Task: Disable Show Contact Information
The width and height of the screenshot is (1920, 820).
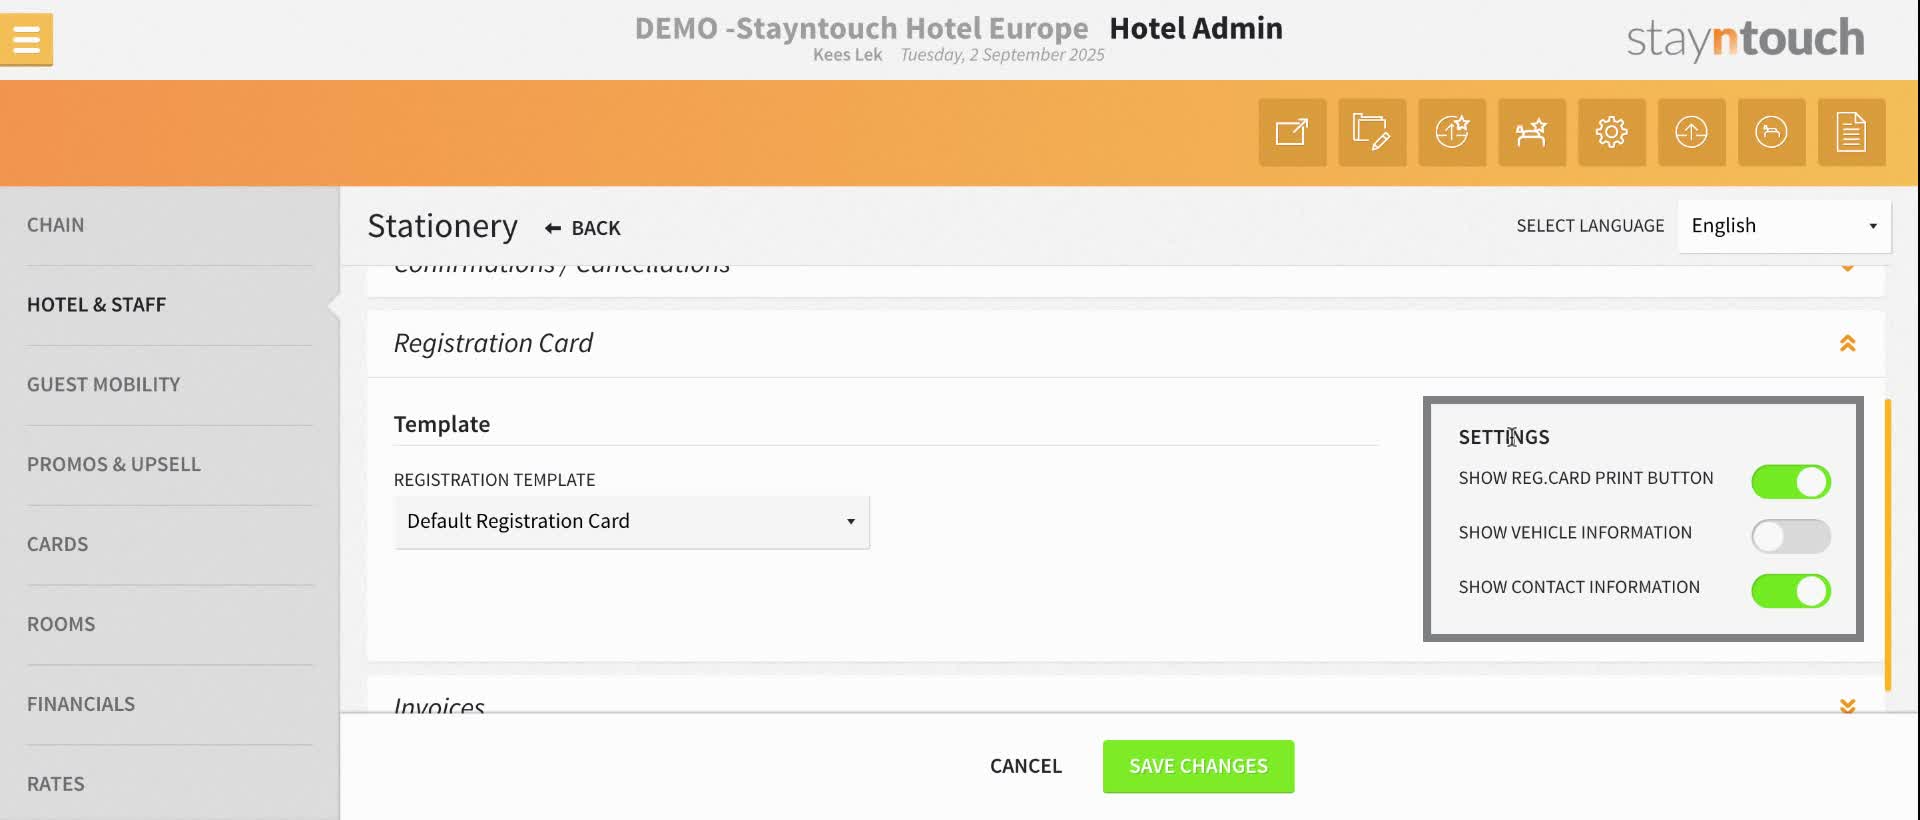Action: pos(1791,591)
